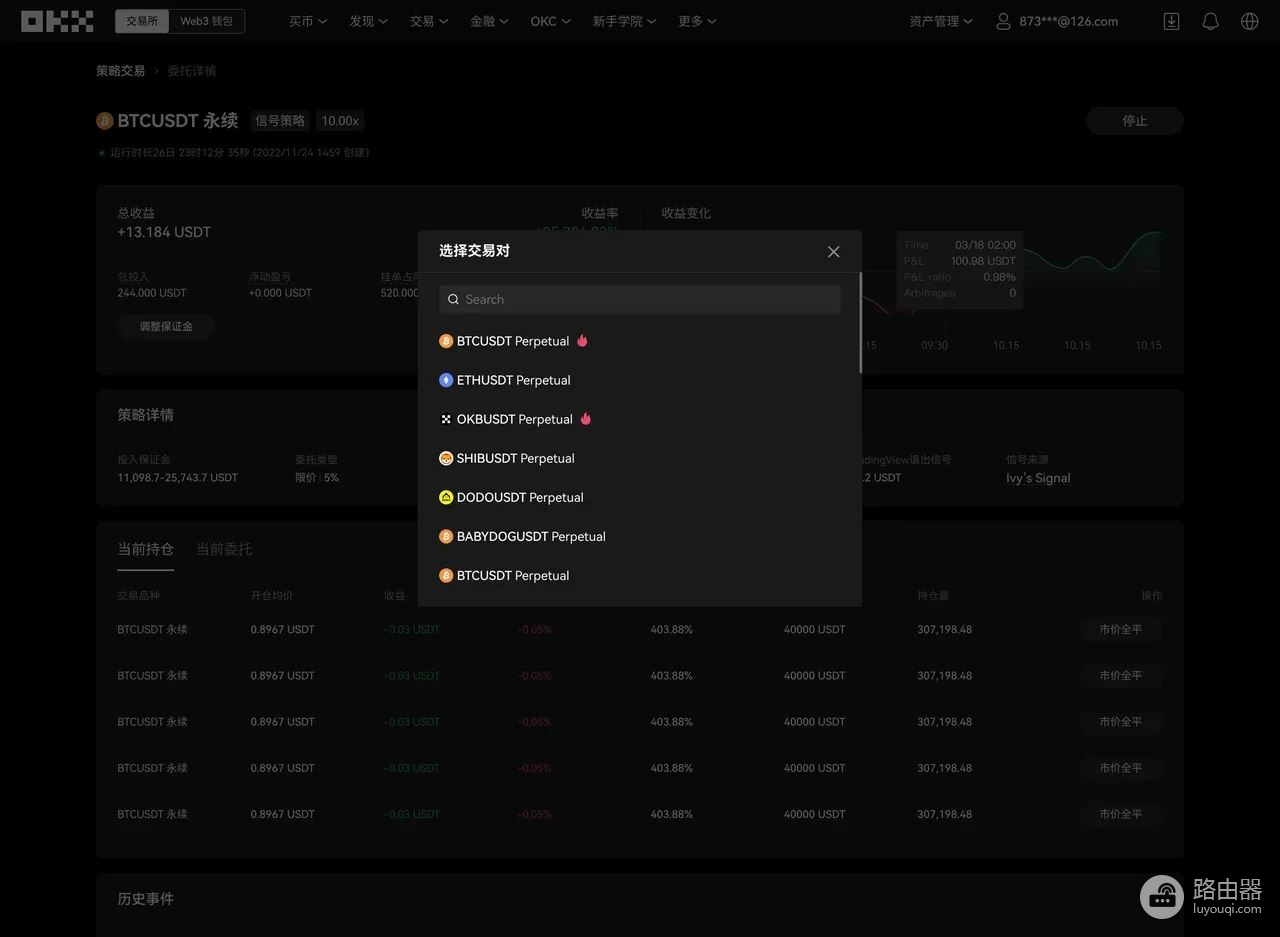Screen dimensions: 1280x937
Task: Select DODOUSDT Perpetual from list
Action: (640, 497)
